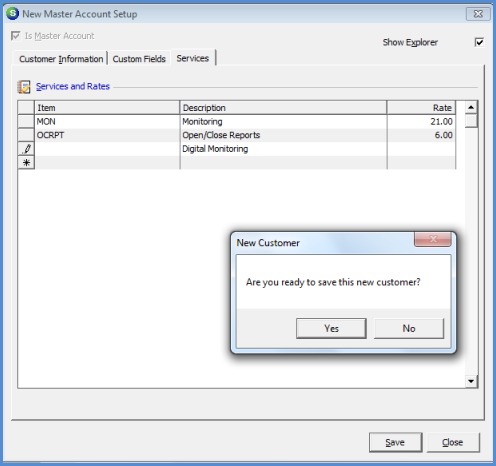Image resolution: width=496 pixels, height=466 pixels.
Task: Open the Services and Rates link
Action: (73, 86)
